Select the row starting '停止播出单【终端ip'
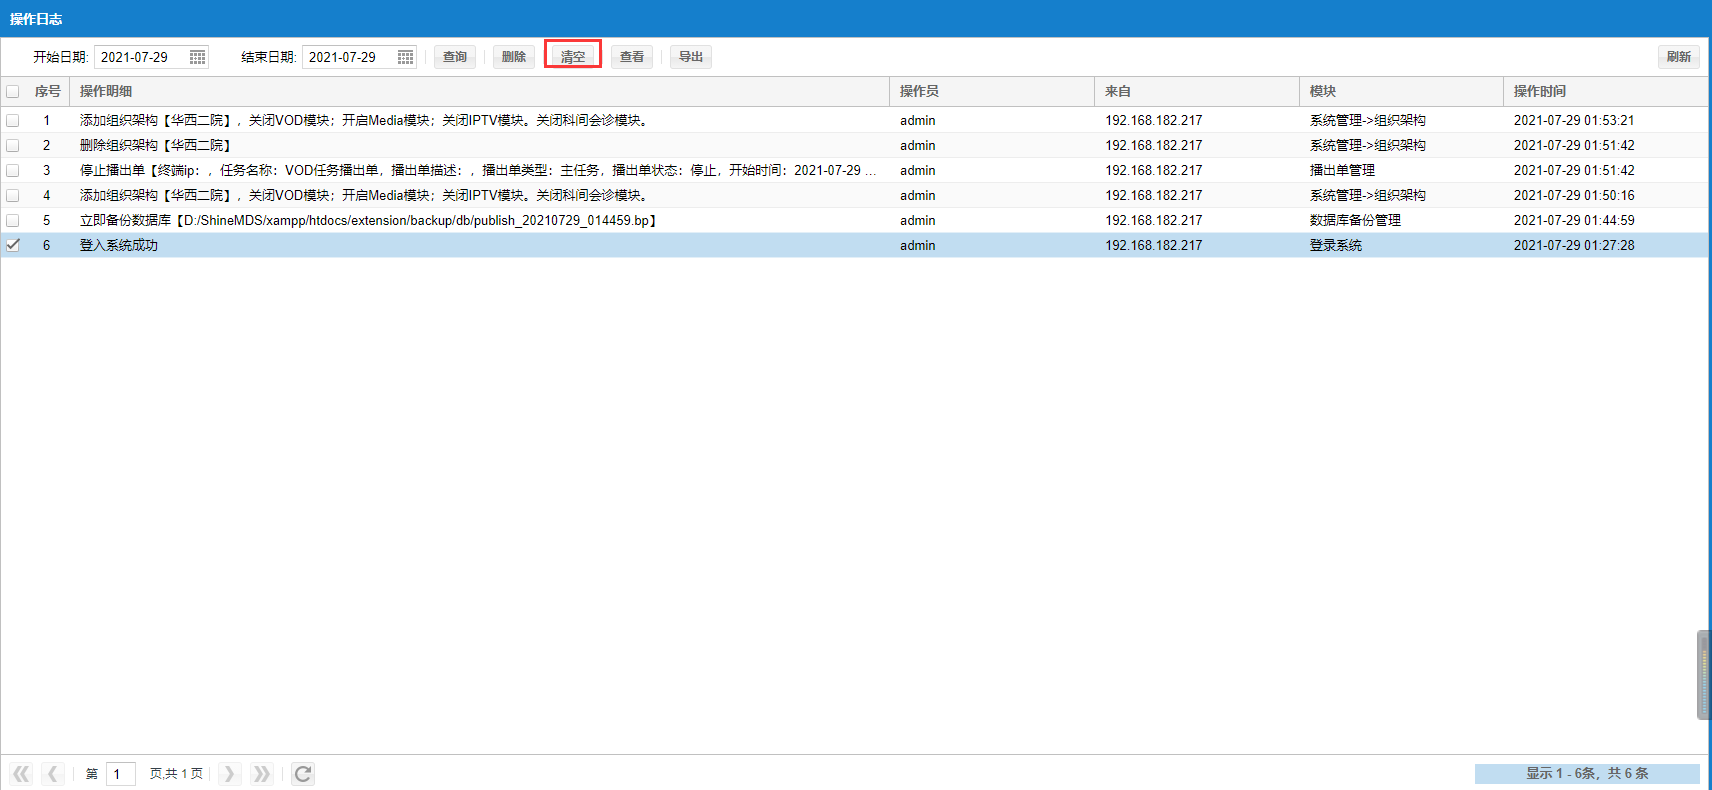This screenshot has height=790, width=1712. (x=854, y=170)
